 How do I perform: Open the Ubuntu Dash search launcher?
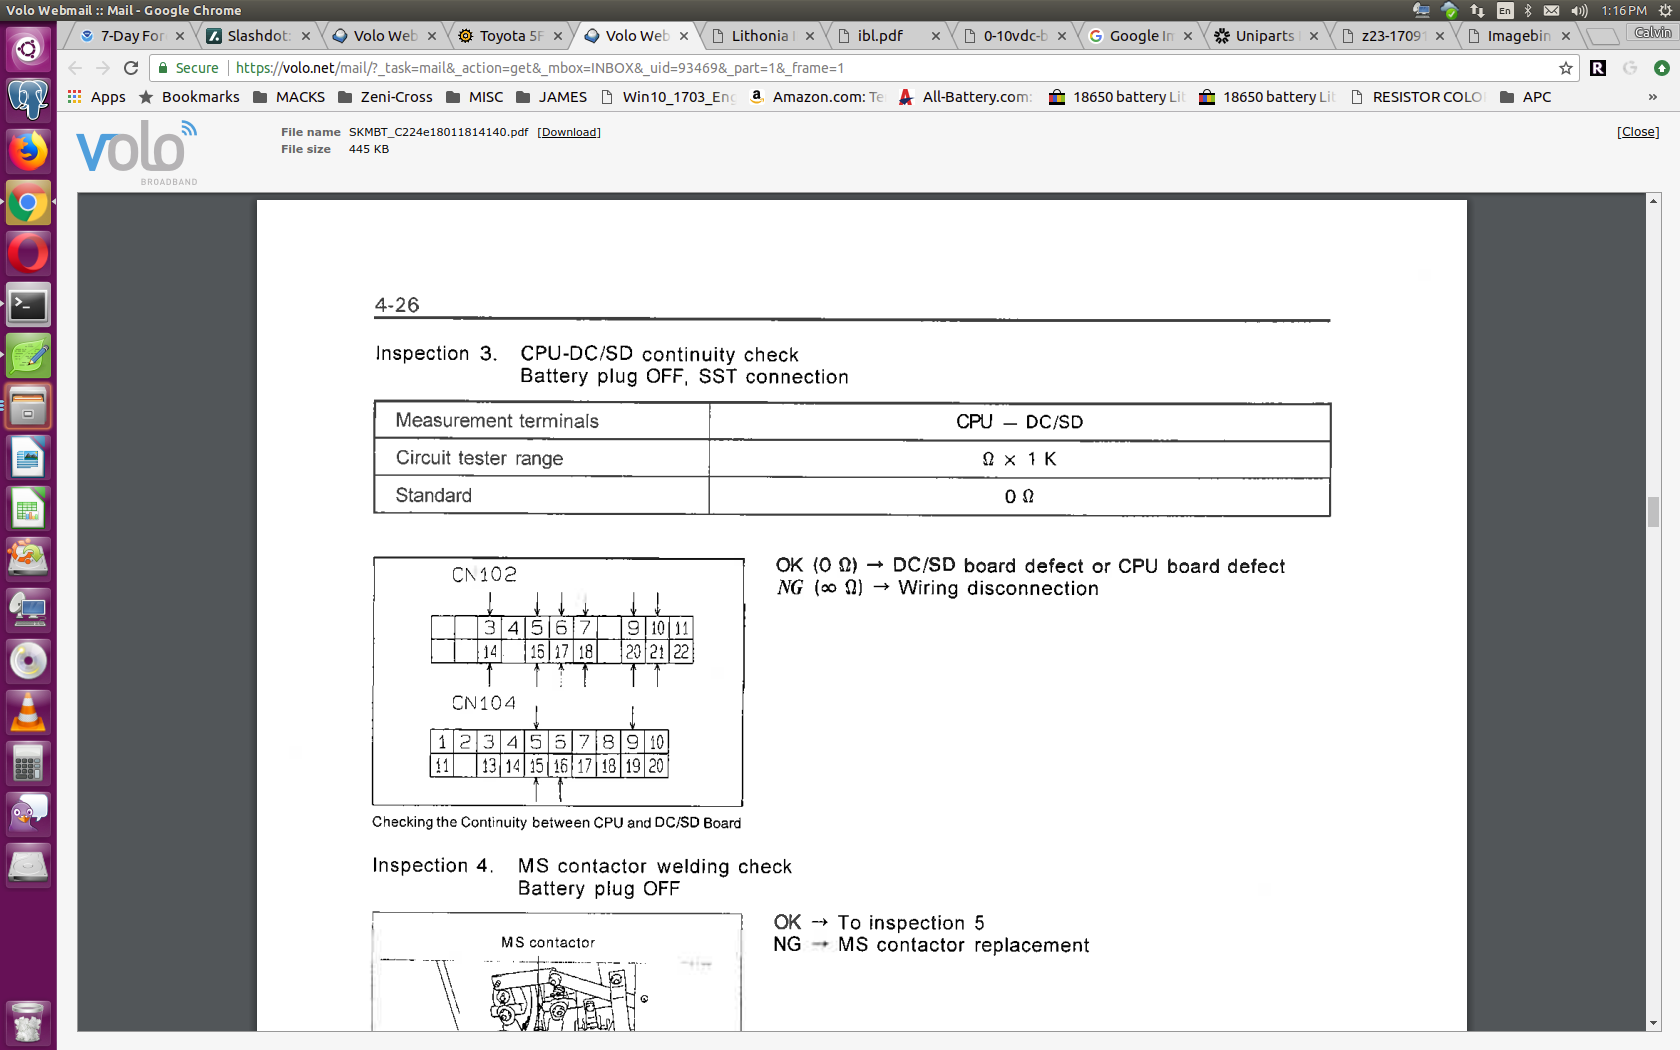28,48
